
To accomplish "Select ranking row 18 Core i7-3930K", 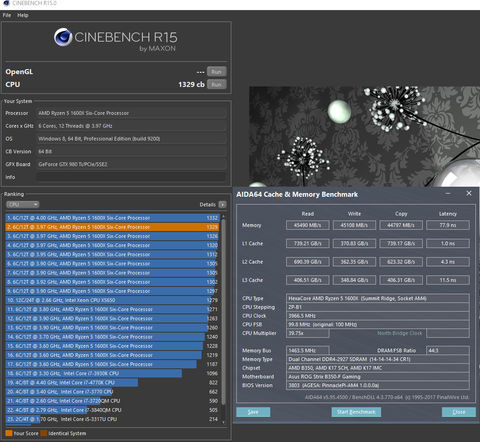I will click(112, 373).
